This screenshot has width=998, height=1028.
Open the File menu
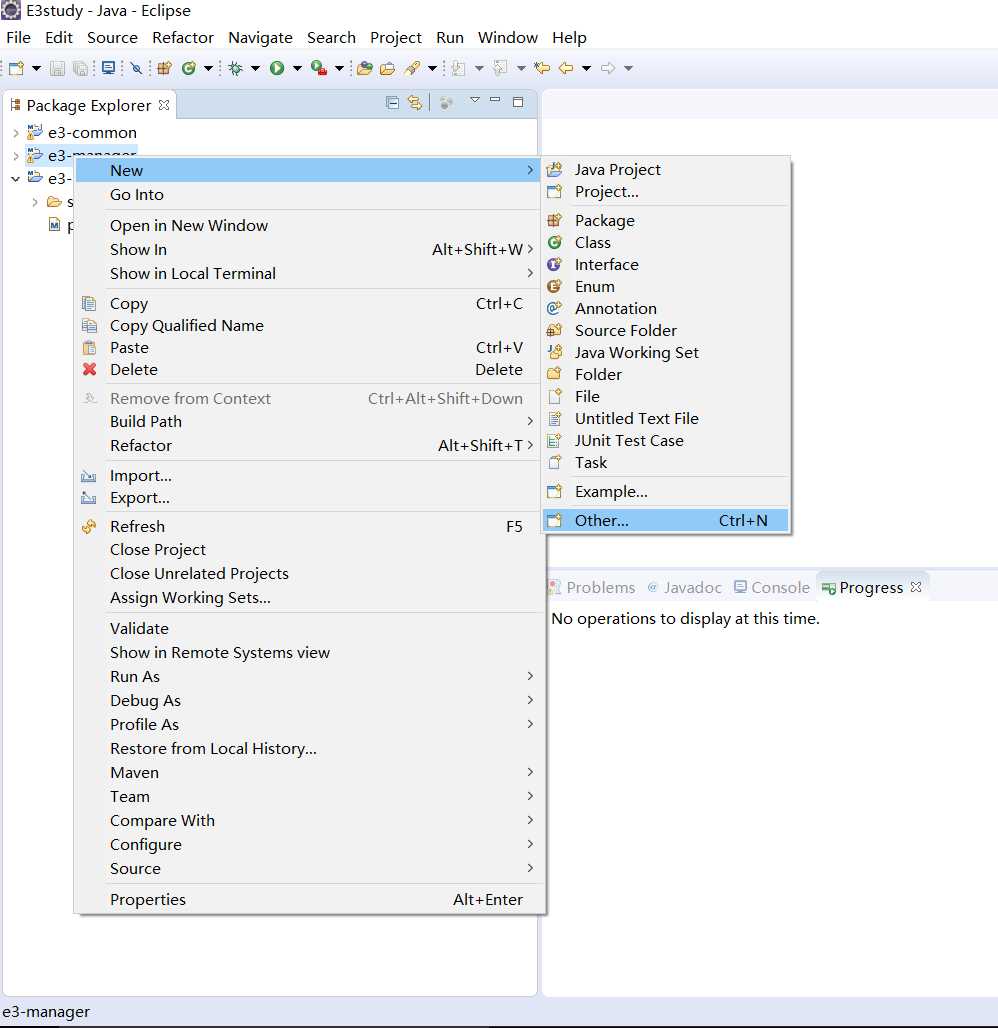pyautogui.click(x=18, y=37)
